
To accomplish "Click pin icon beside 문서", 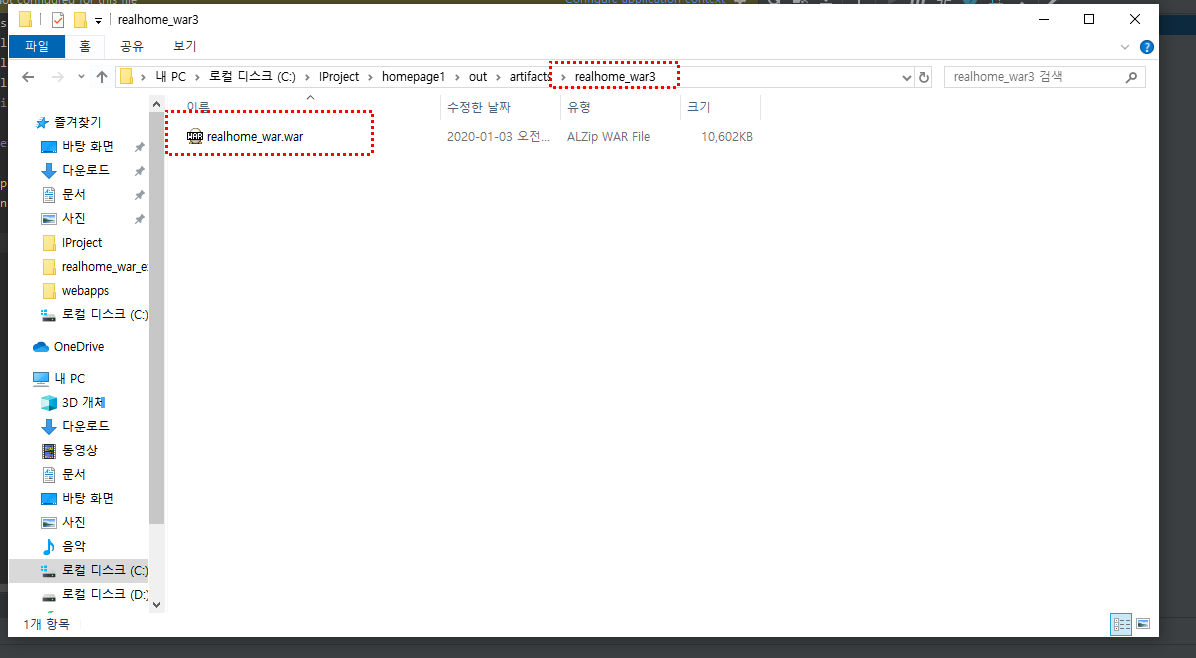I will pos(140,195).
